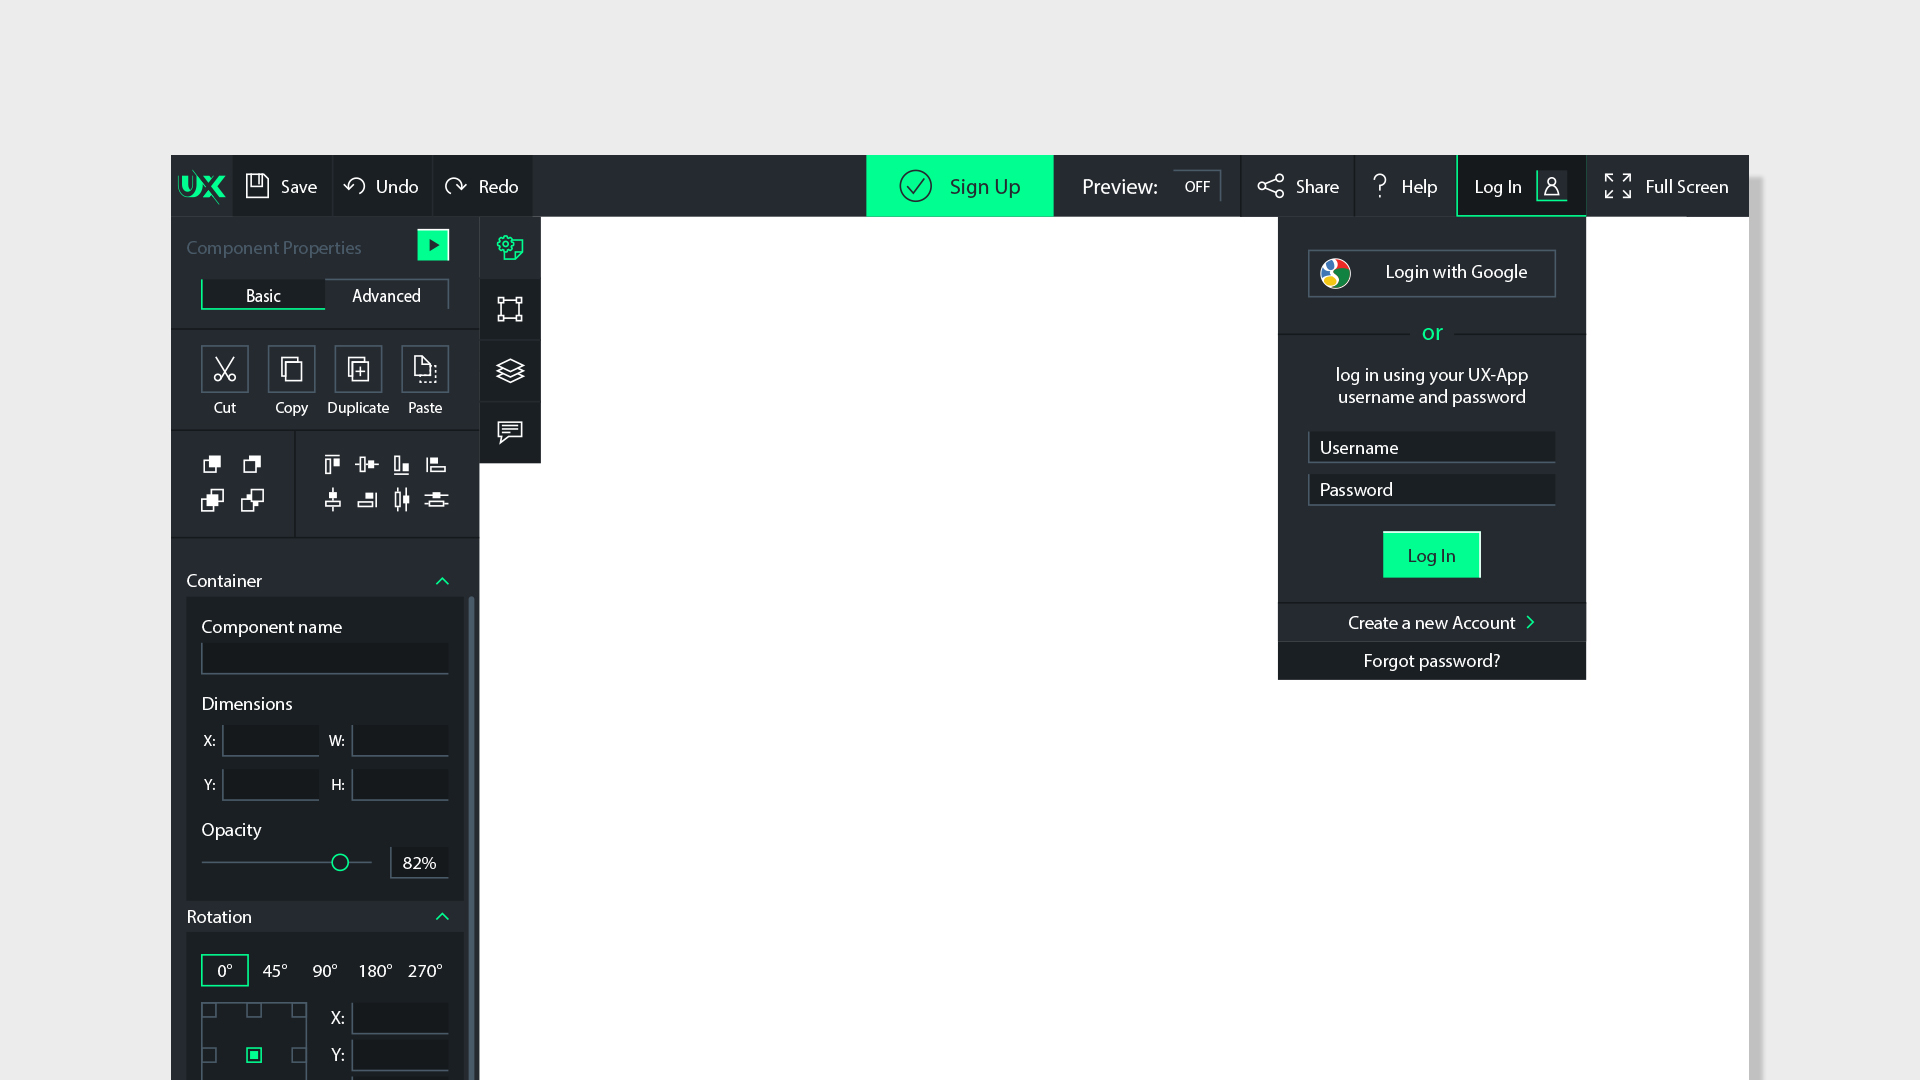Click the bring to front icon

[x=212, y=464]
